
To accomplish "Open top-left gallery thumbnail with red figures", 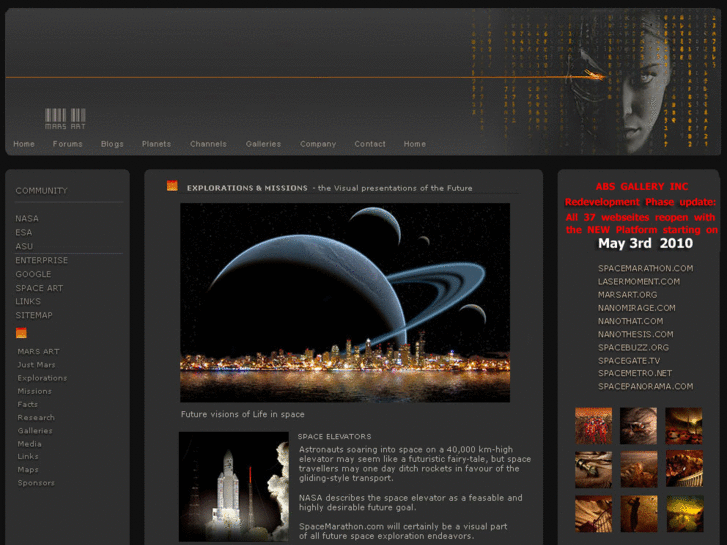I will [x=593, y=426].
